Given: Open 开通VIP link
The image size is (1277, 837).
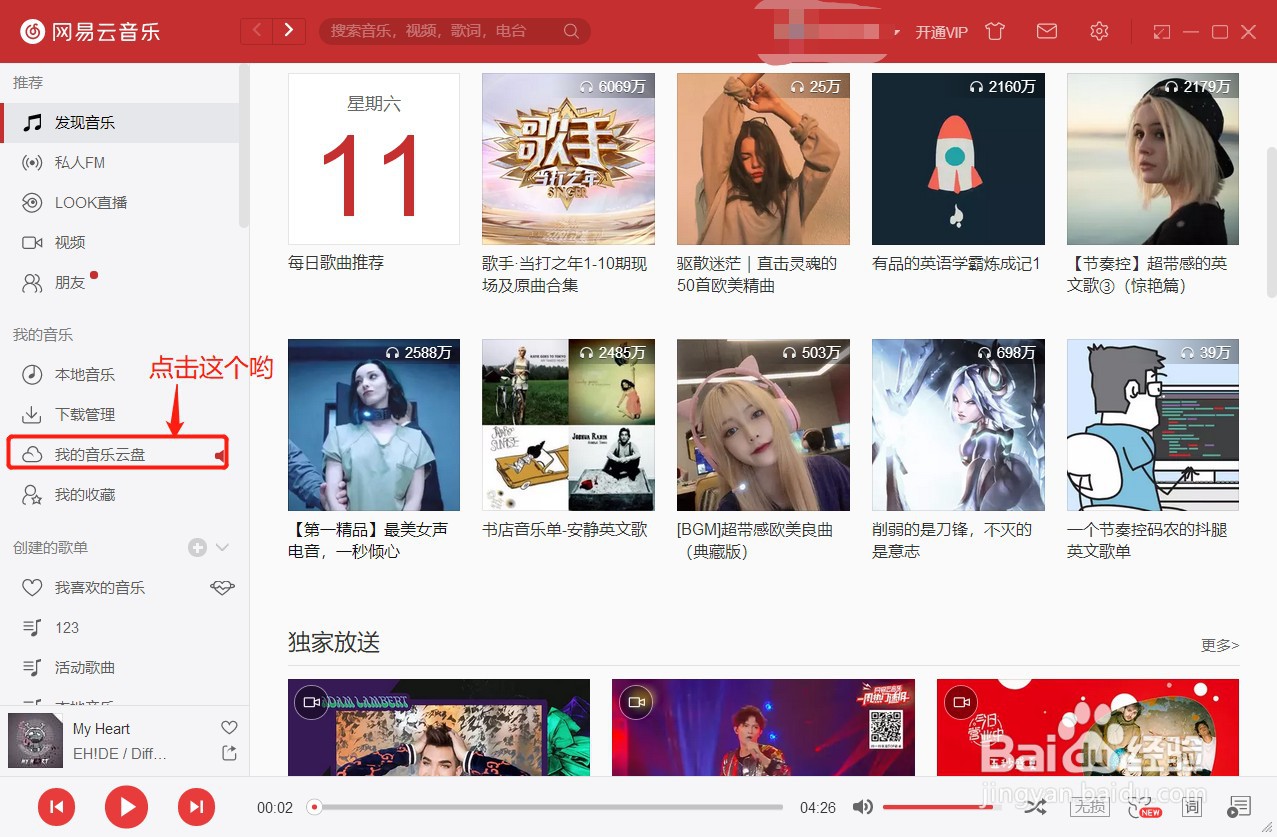Looking at the screenshot, I should [x=941, y=32].
